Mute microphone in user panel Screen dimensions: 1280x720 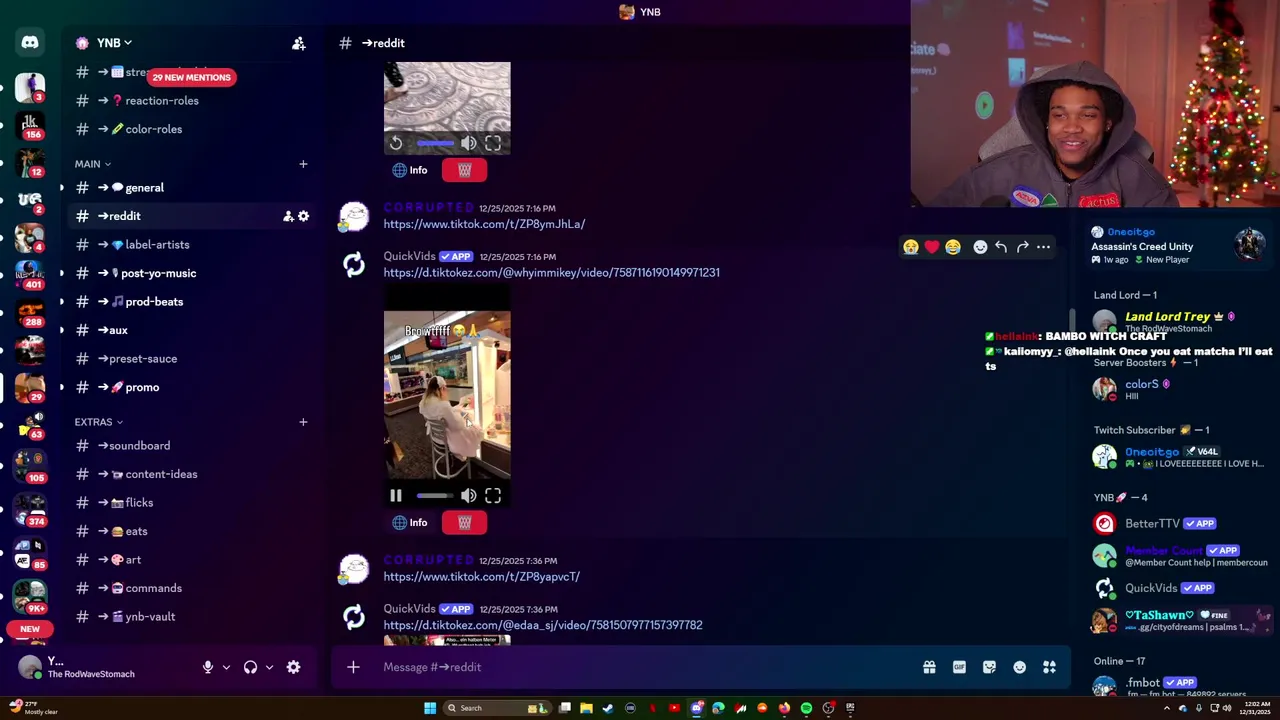208,667
